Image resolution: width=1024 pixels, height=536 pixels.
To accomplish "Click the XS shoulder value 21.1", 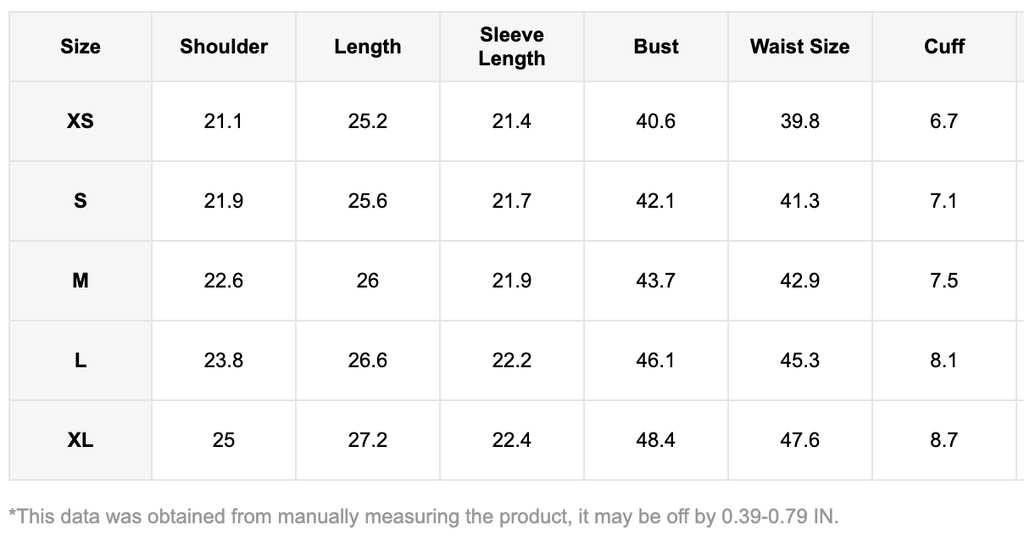I will coord(224,121).
